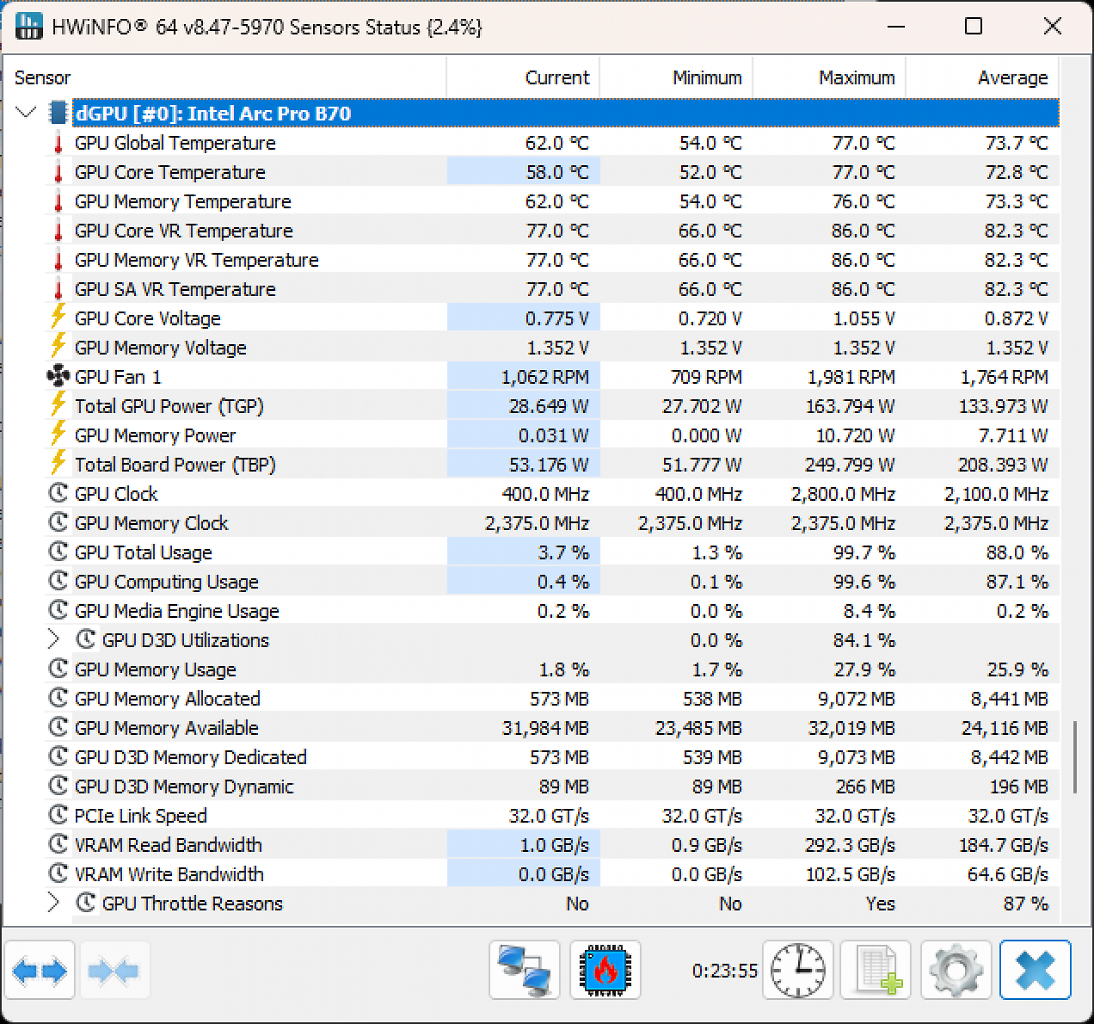Click lightning icon for Total GPU Power
The image size is (1094, 1024).
tap(58, 405)
